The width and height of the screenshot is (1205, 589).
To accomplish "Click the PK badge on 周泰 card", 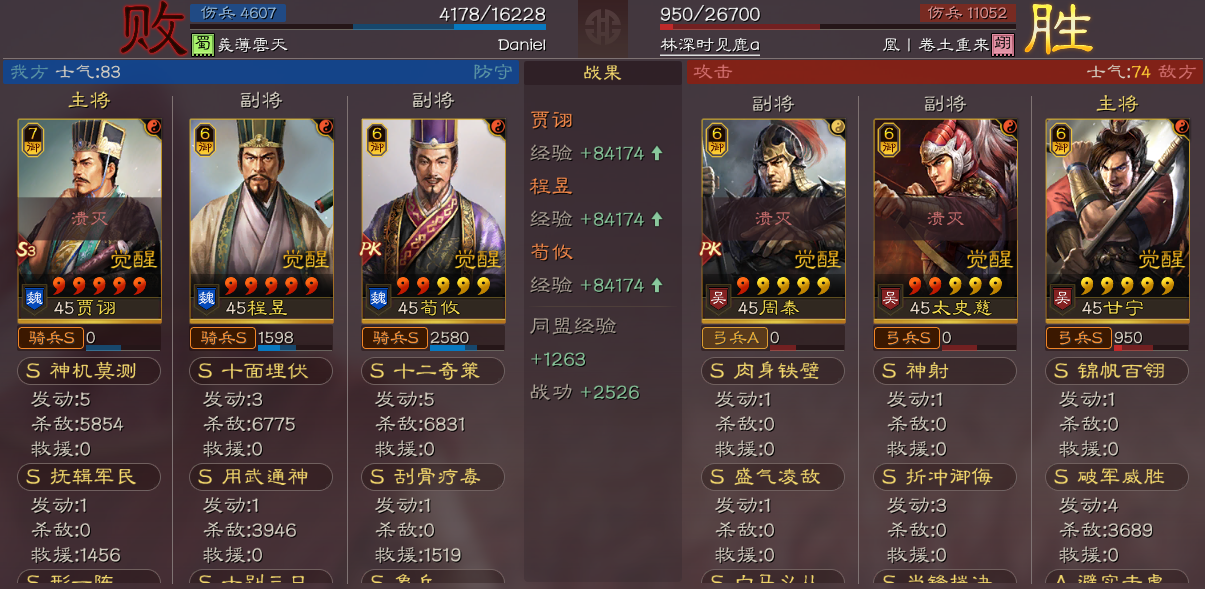I will (712, 250).
